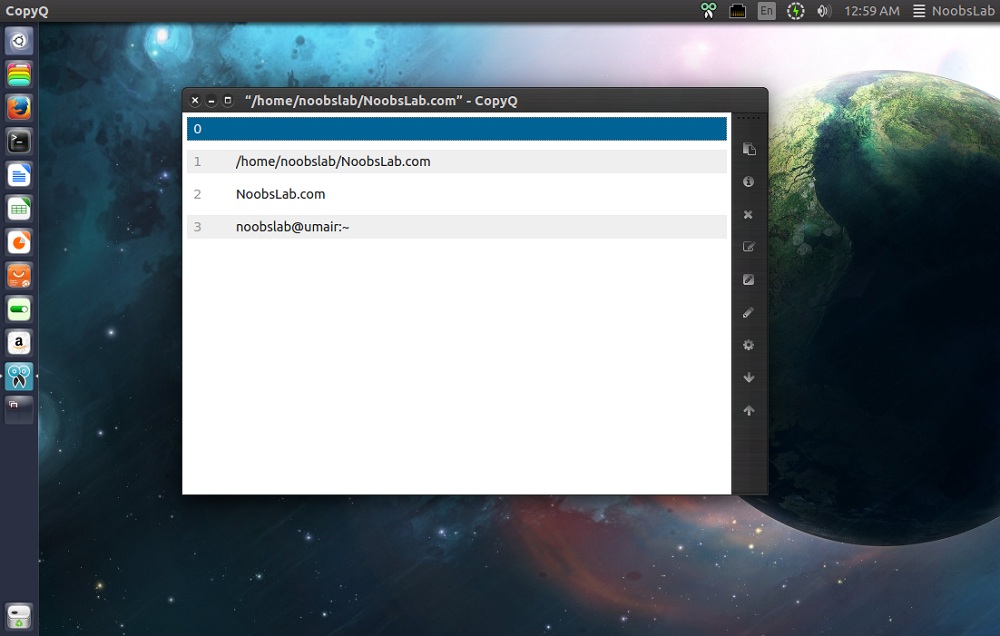Maximize the CopyQ window
The width and height of the screenshot is (1000, 636).
[228, 100]
